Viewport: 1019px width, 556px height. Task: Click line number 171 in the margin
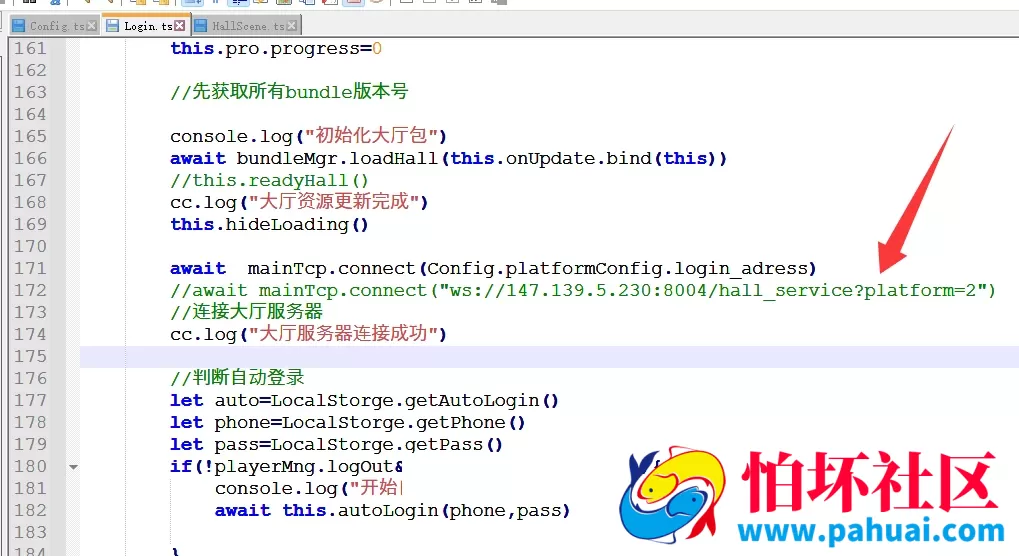[x=31, y=268]
